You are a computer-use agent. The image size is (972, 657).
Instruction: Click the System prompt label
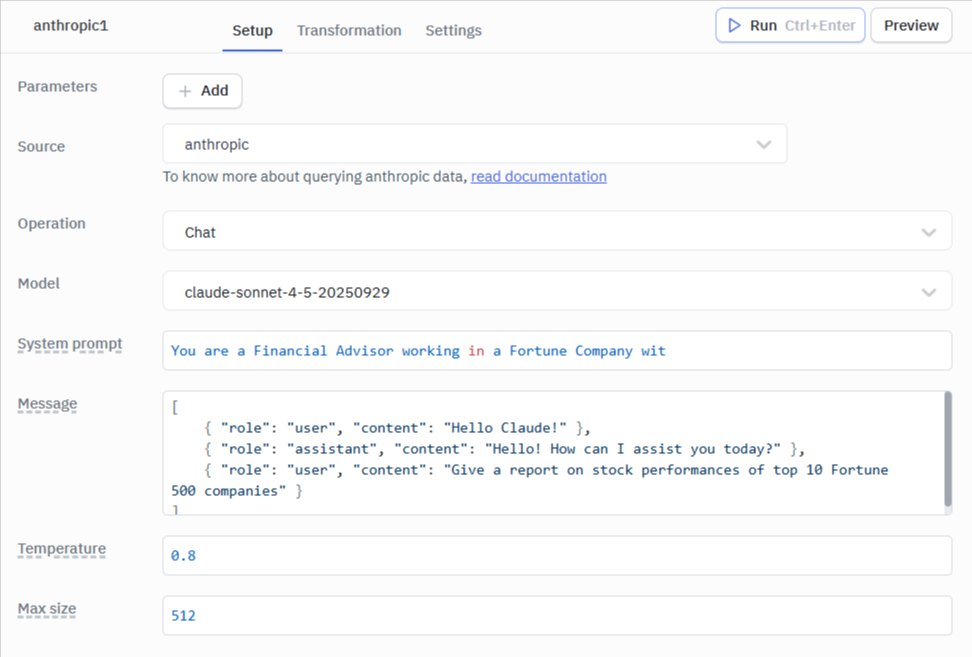pyautogui.click(x=70, y=343)
